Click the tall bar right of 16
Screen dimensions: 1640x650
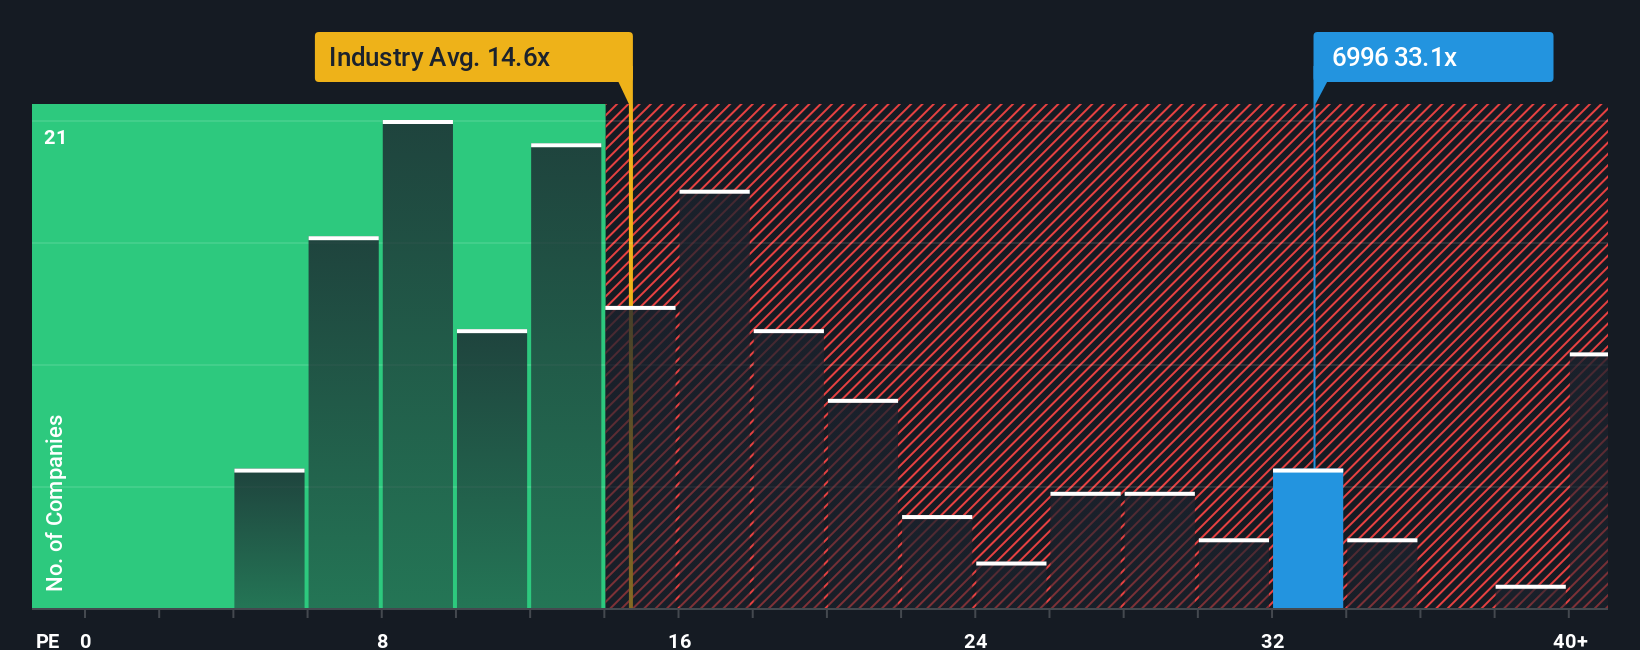click(714, 400)
